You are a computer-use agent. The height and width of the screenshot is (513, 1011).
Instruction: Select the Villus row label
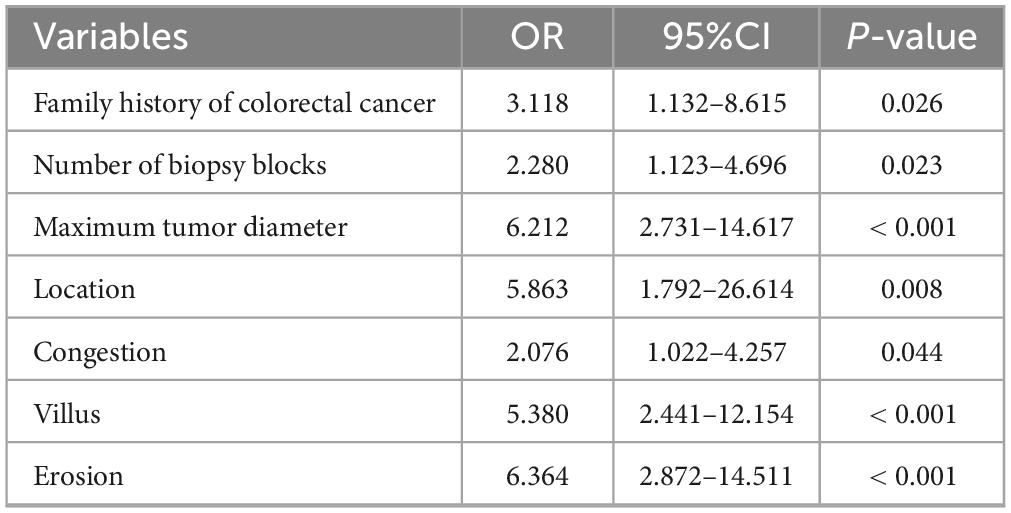pyautogui.click(x=67, y=414)
